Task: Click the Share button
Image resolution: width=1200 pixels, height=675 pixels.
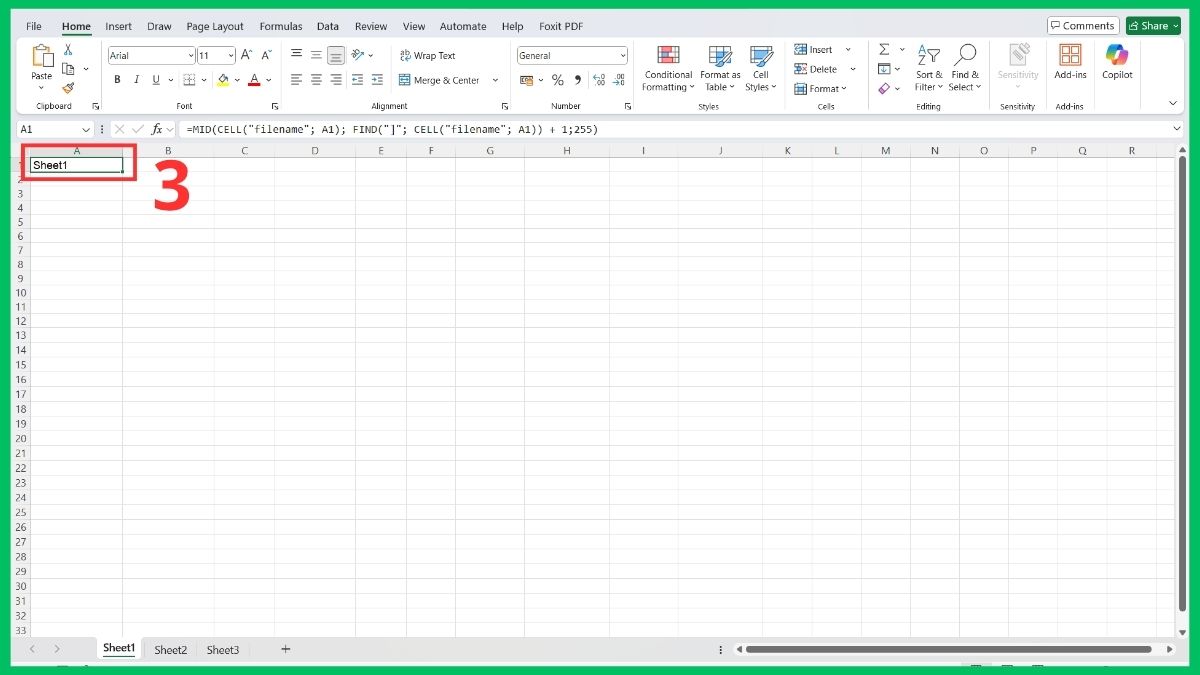Action: tap(1152, 25)
